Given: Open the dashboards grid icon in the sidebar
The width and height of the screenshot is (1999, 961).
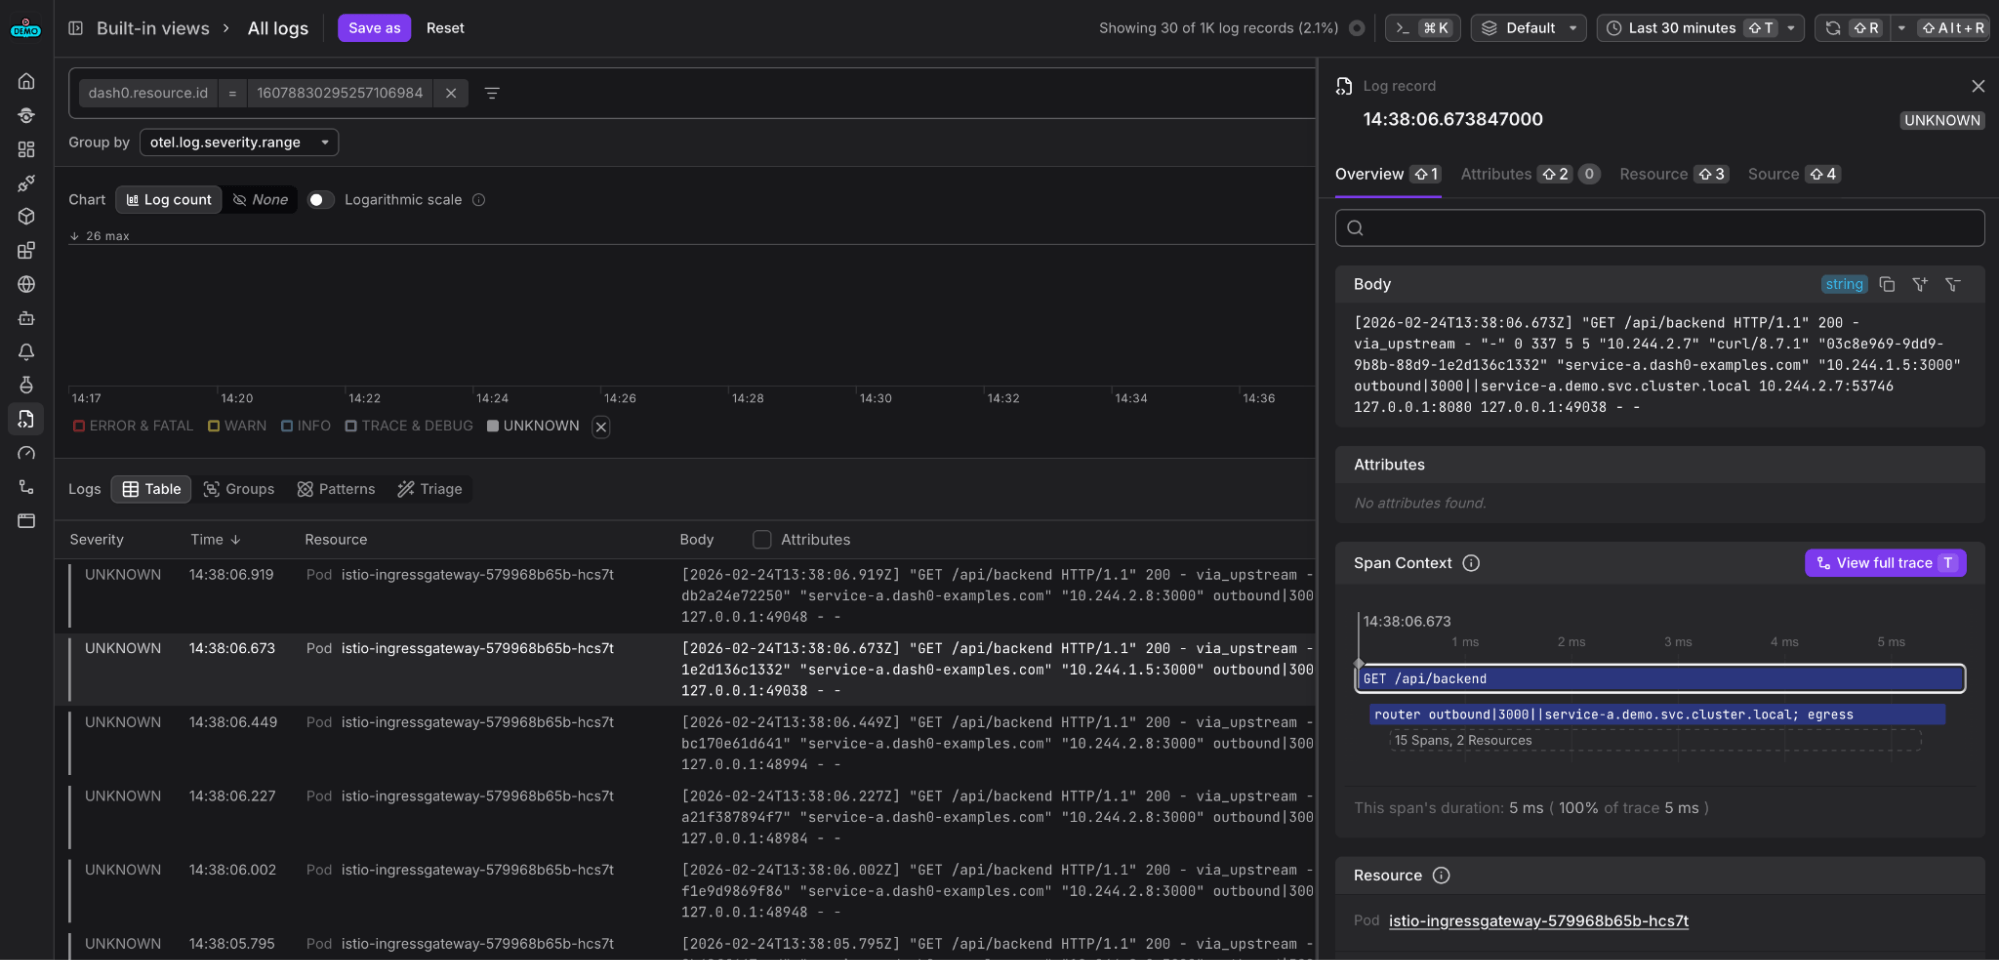Looking at the screenshot, I should tap(26, 149).
